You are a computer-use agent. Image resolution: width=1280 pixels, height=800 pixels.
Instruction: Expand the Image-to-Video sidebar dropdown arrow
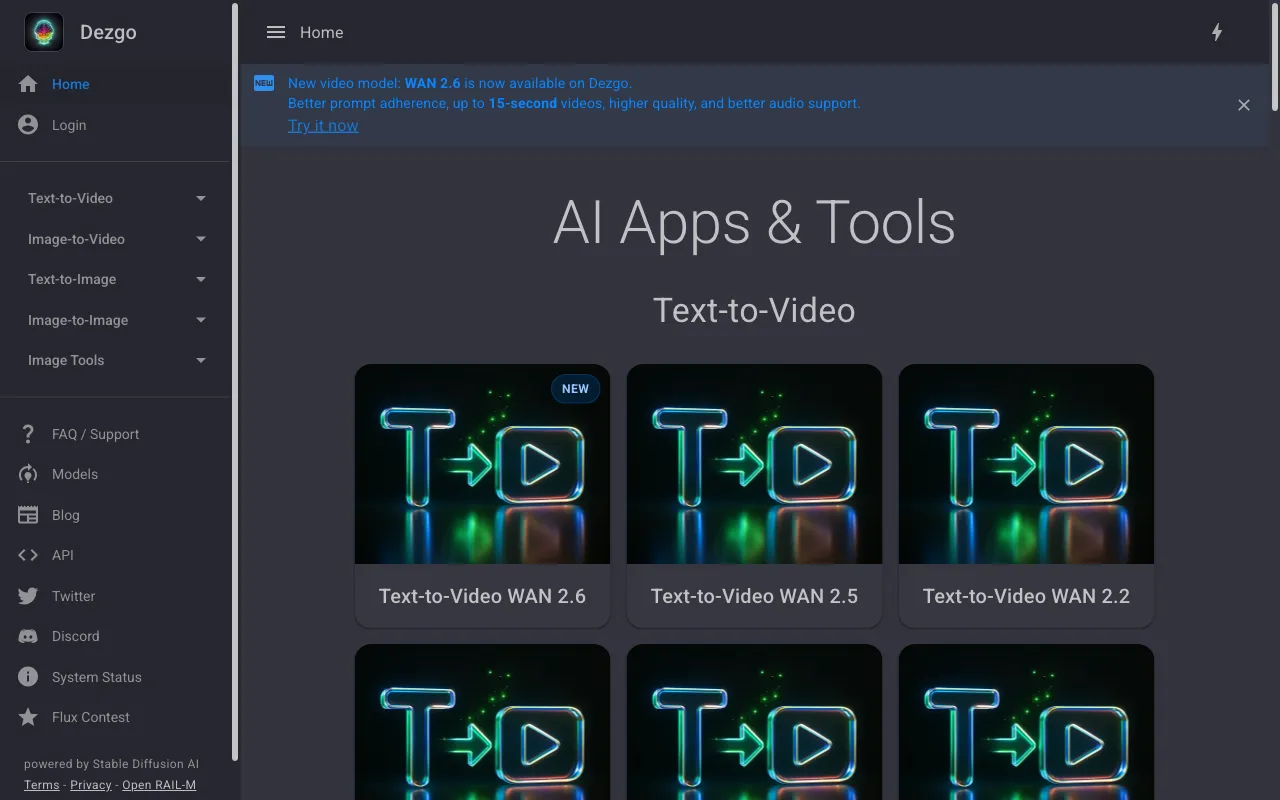[201, 239]
